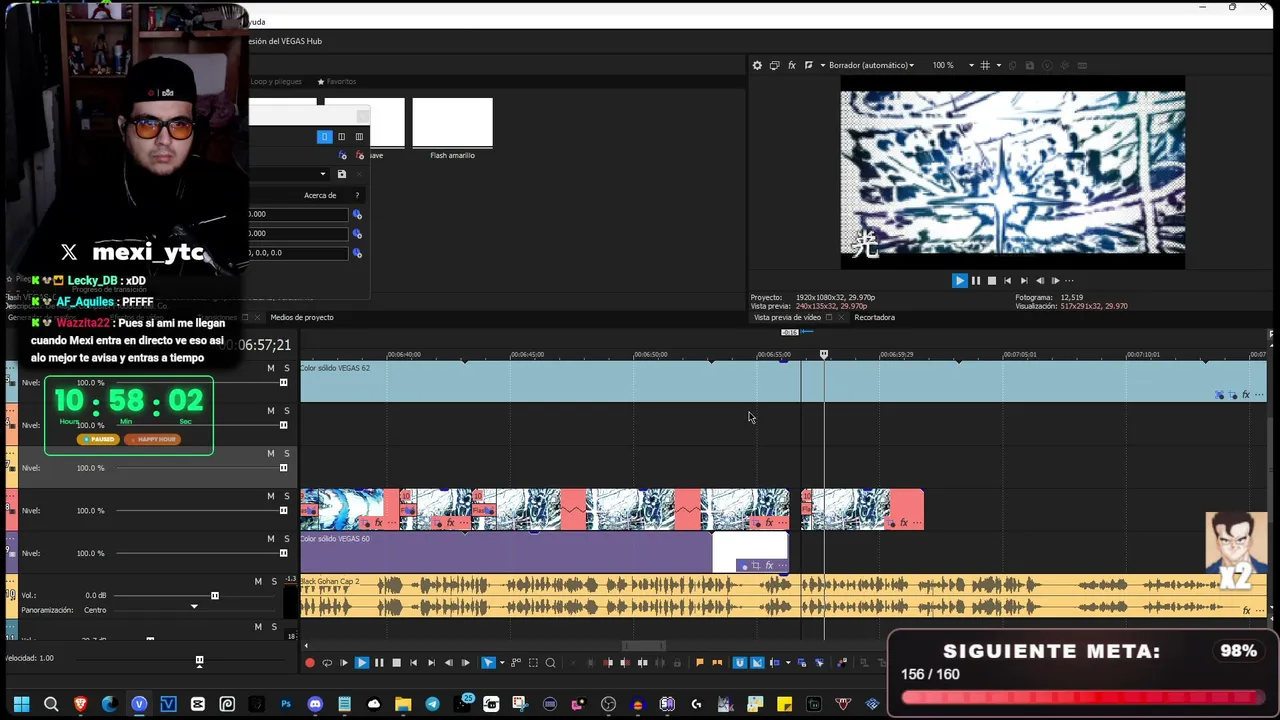Play from the video preview transport
Screen dimensions: 1280x720
click(x=959, y=281)
